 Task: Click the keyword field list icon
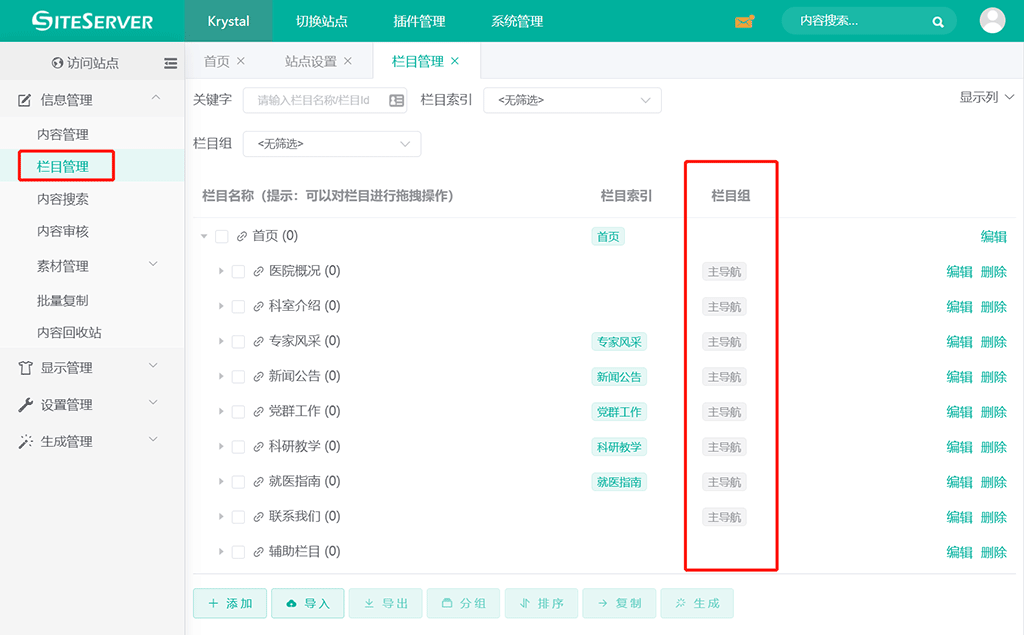coord(396,100)
